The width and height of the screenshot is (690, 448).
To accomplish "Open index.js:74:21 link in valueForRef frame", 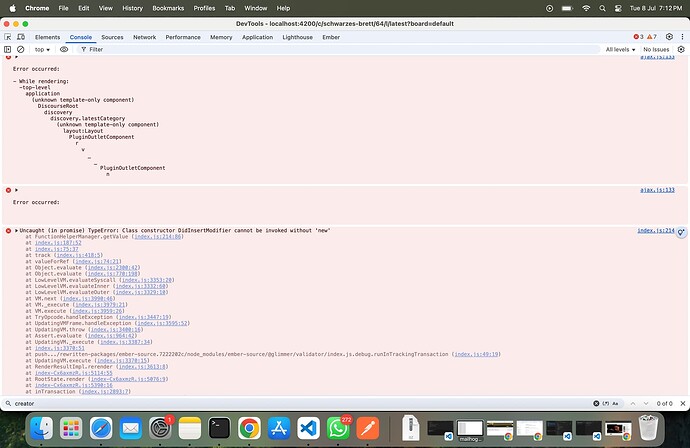I will coord(97,261).
